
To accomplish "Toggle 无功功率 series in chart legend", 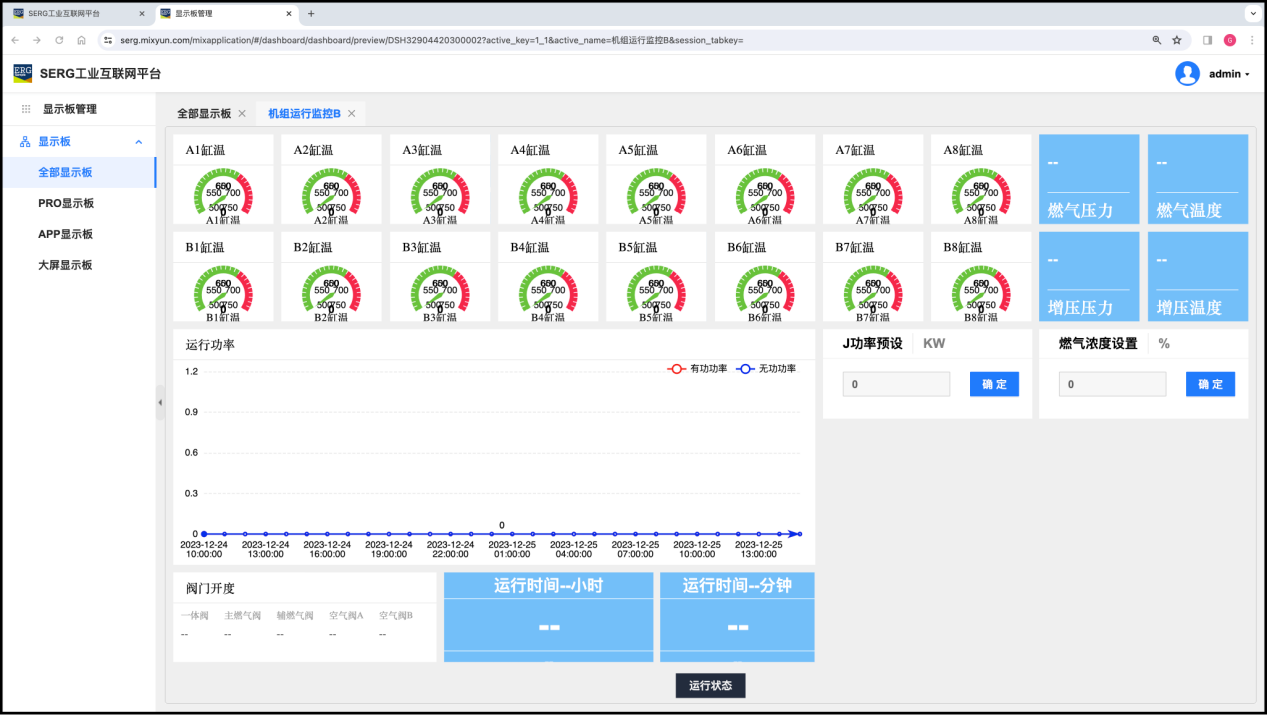I will (766, 369).
